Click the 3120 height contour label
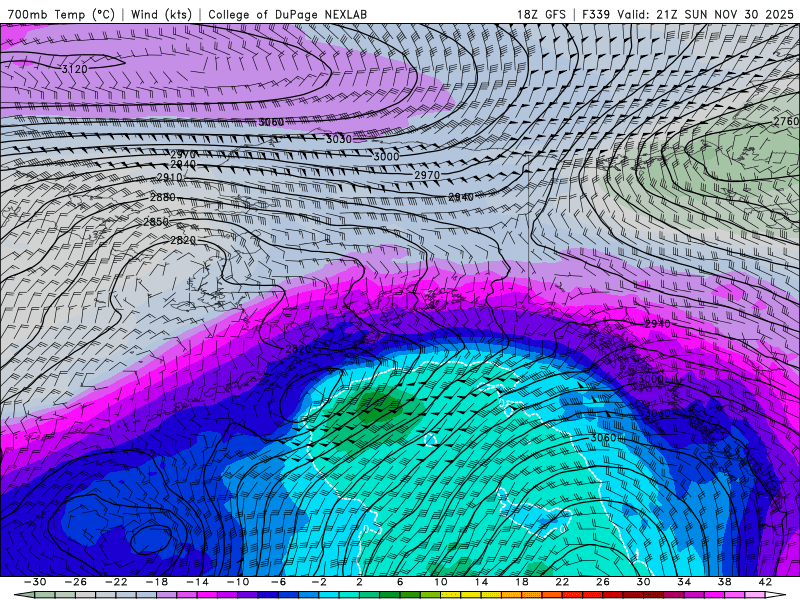Screen dimensions: 800x600 [74, 69]
